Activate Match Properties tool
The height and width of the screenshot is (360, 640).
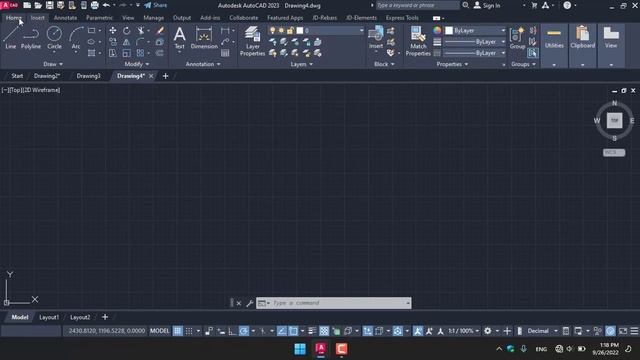(418, 41)
